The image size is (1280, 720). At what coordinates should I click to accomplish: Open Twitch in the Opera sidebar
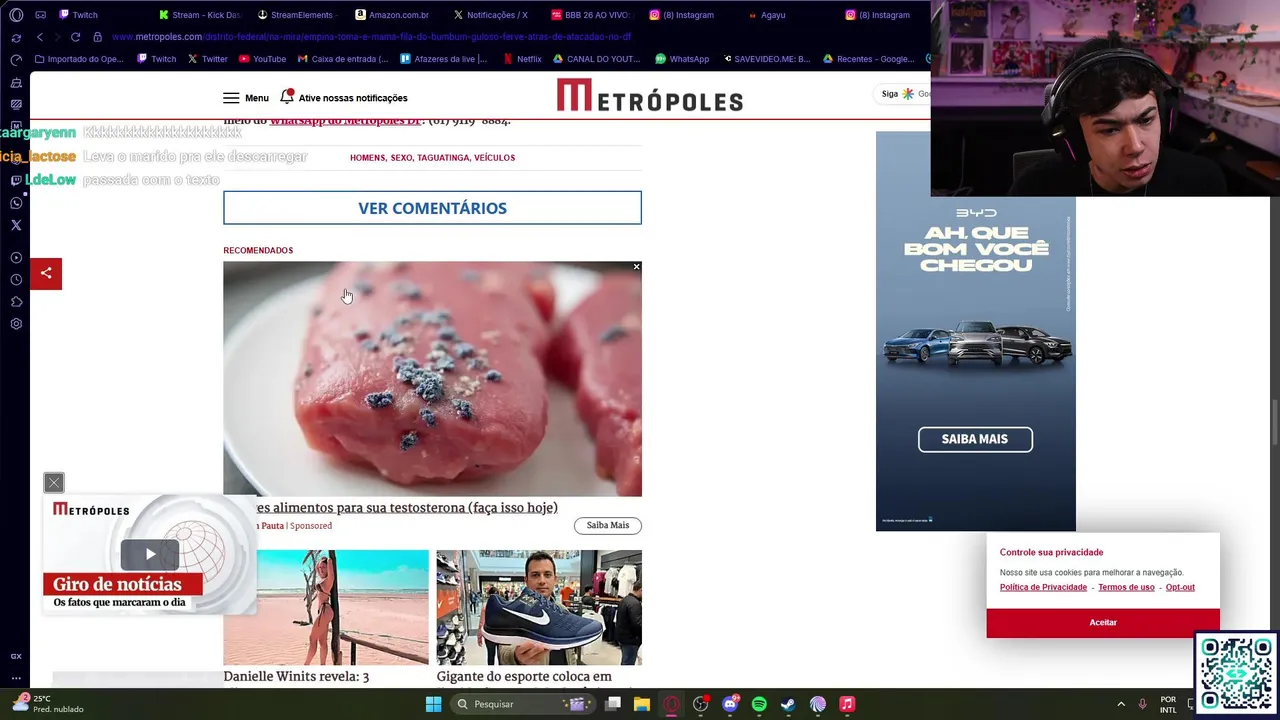[x=16, y=180]
